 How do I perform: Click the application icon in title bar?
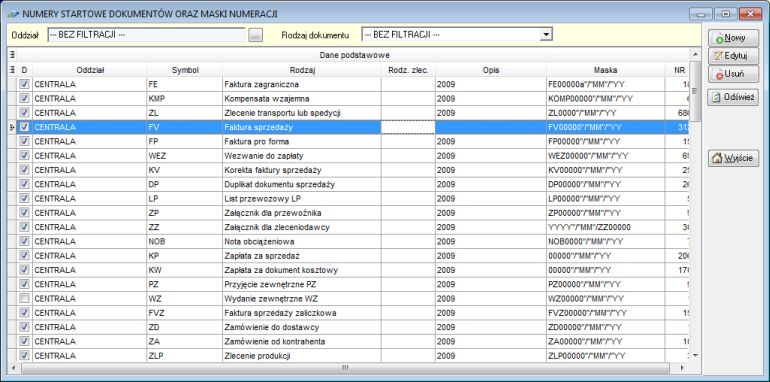click(14, 14)
